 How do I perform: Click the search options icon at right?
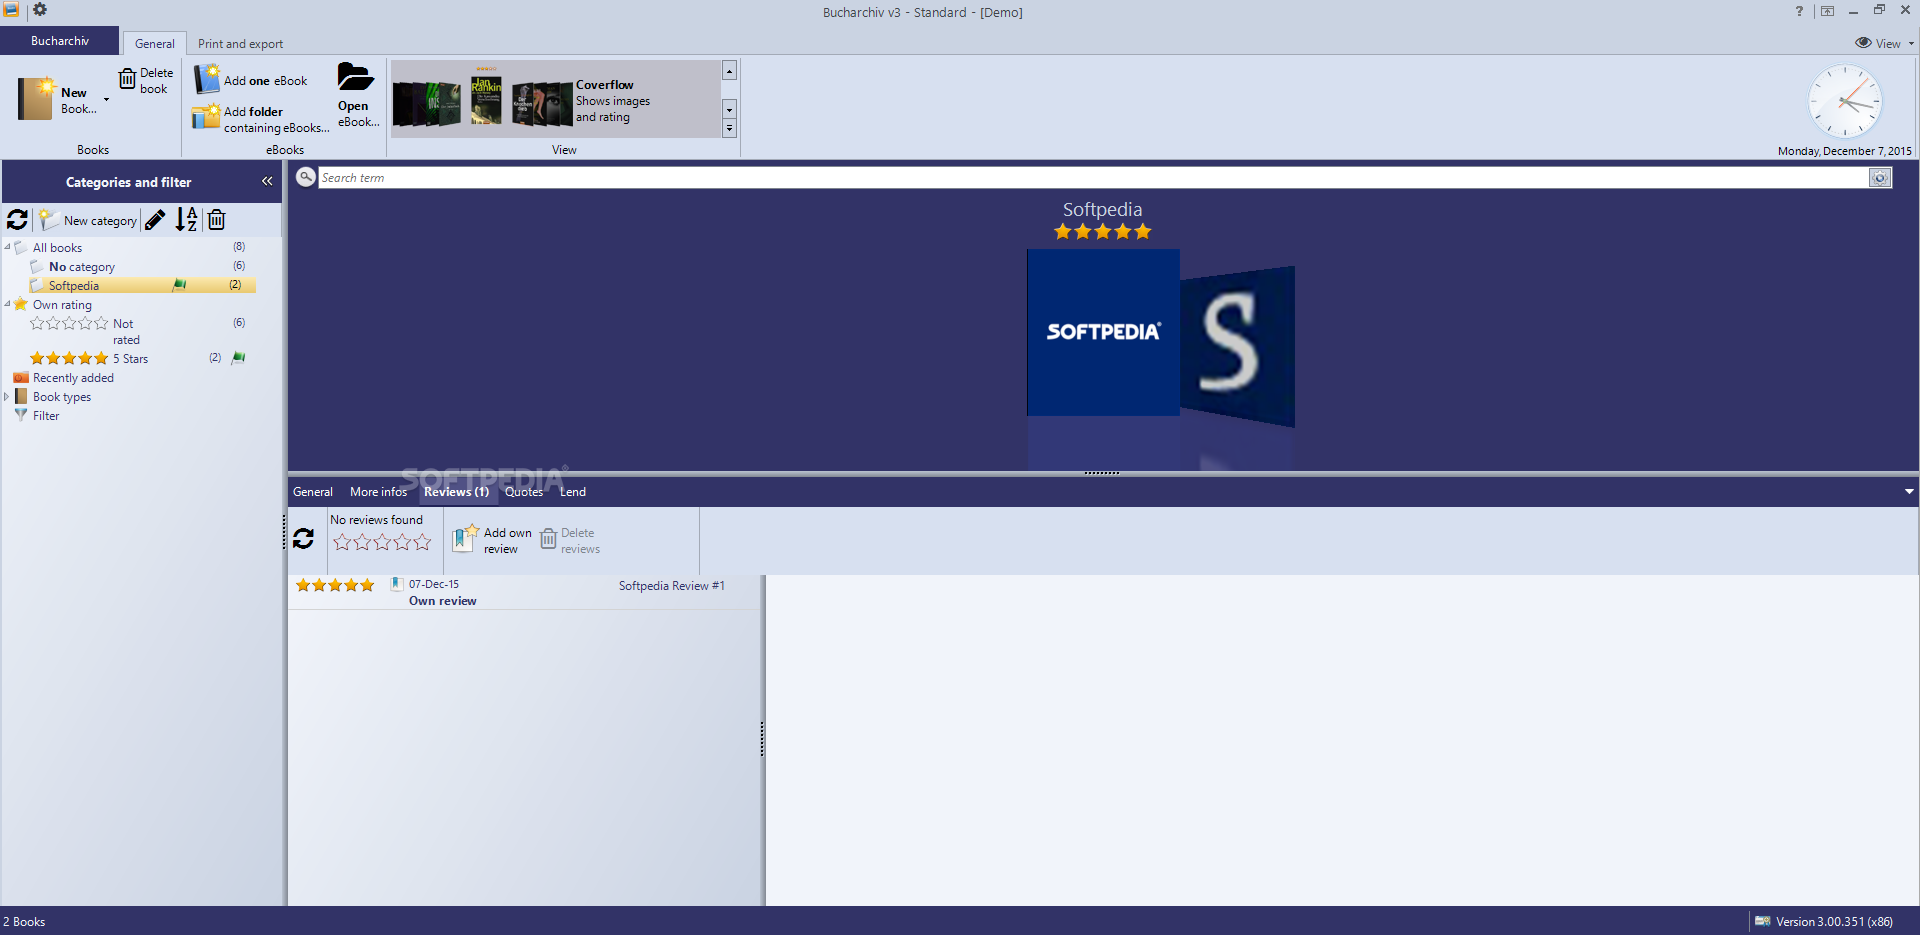pyautogui.click(x=1880, y=178)
